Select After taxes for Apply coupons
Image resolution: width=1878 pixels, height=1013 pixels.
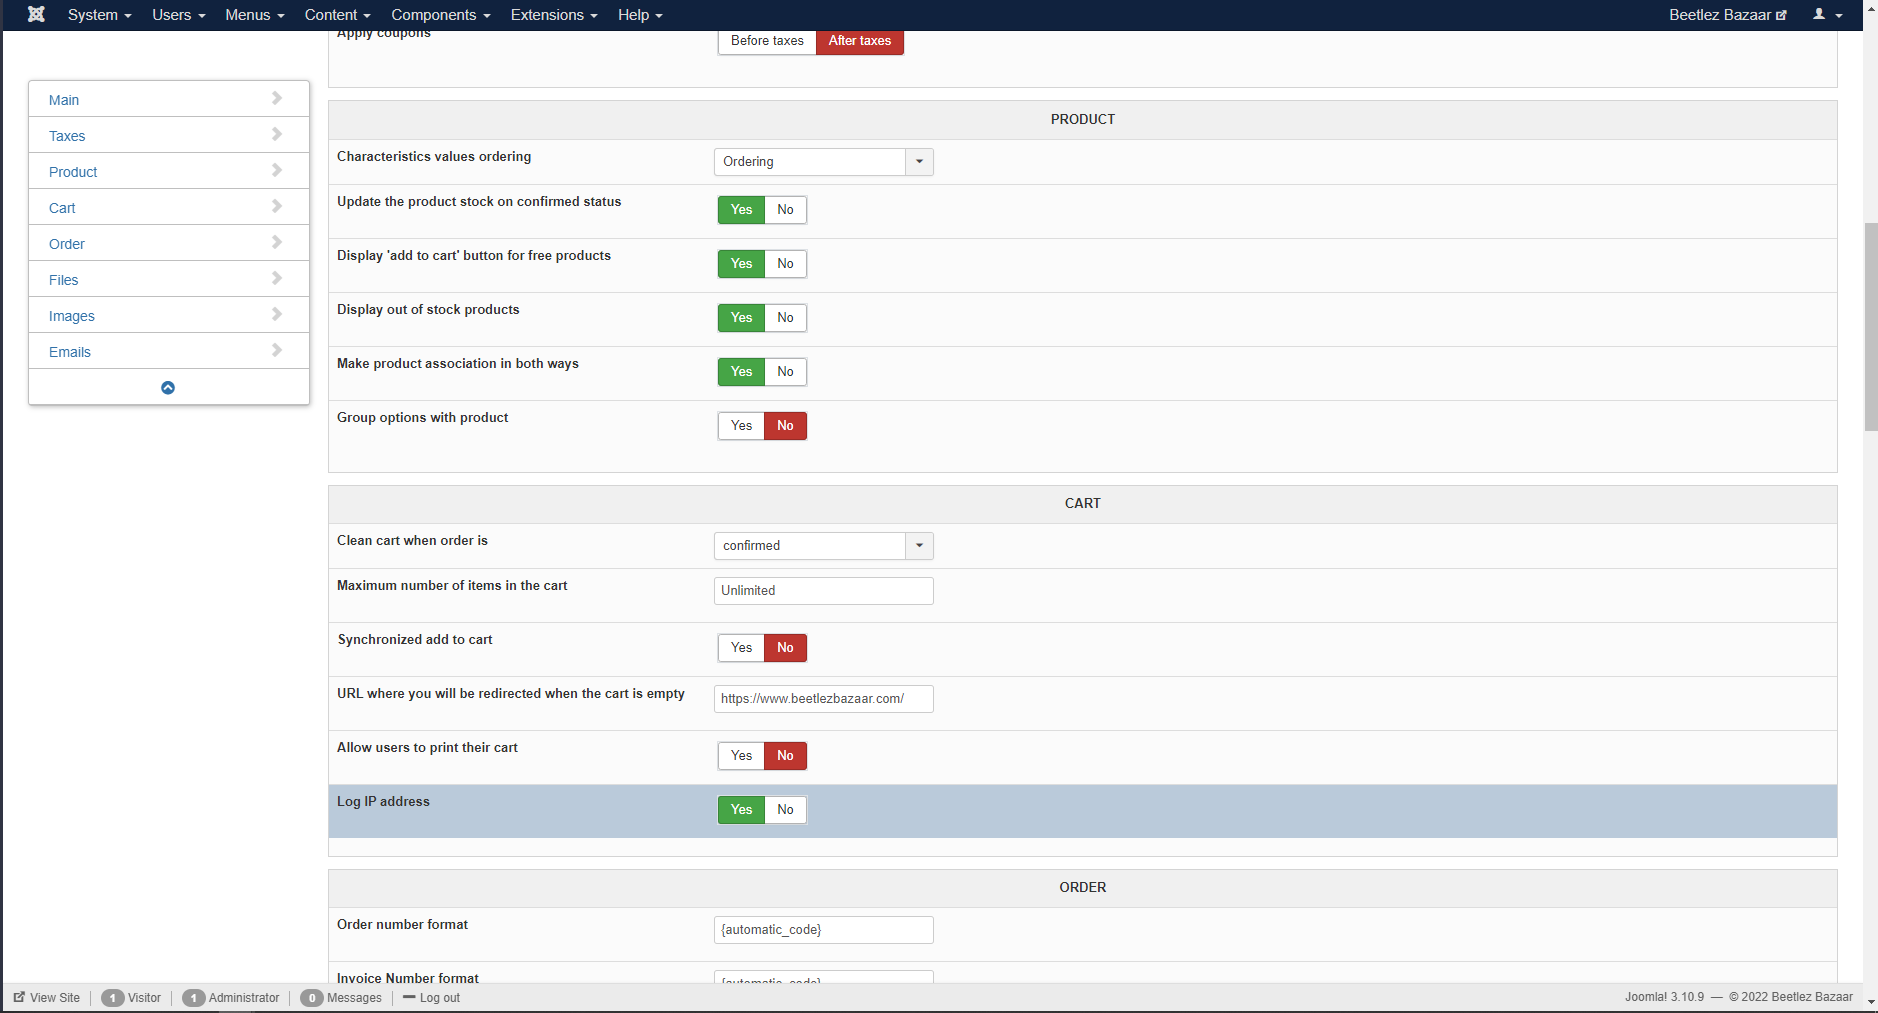(860, 41)
